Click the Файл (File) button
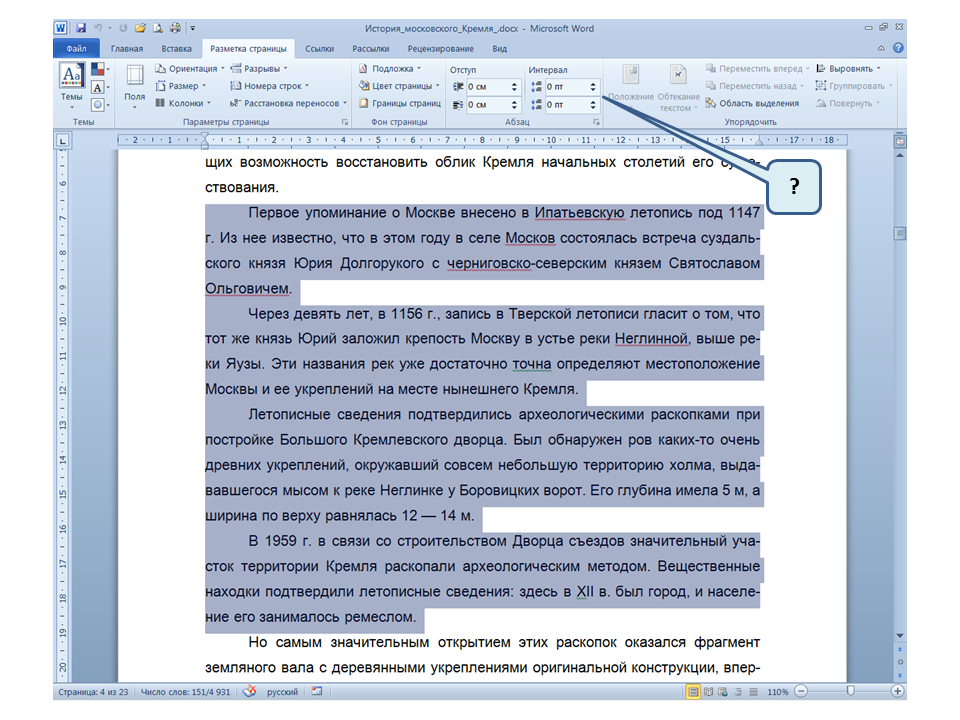The image size is (960, 720). pos(76,48)
